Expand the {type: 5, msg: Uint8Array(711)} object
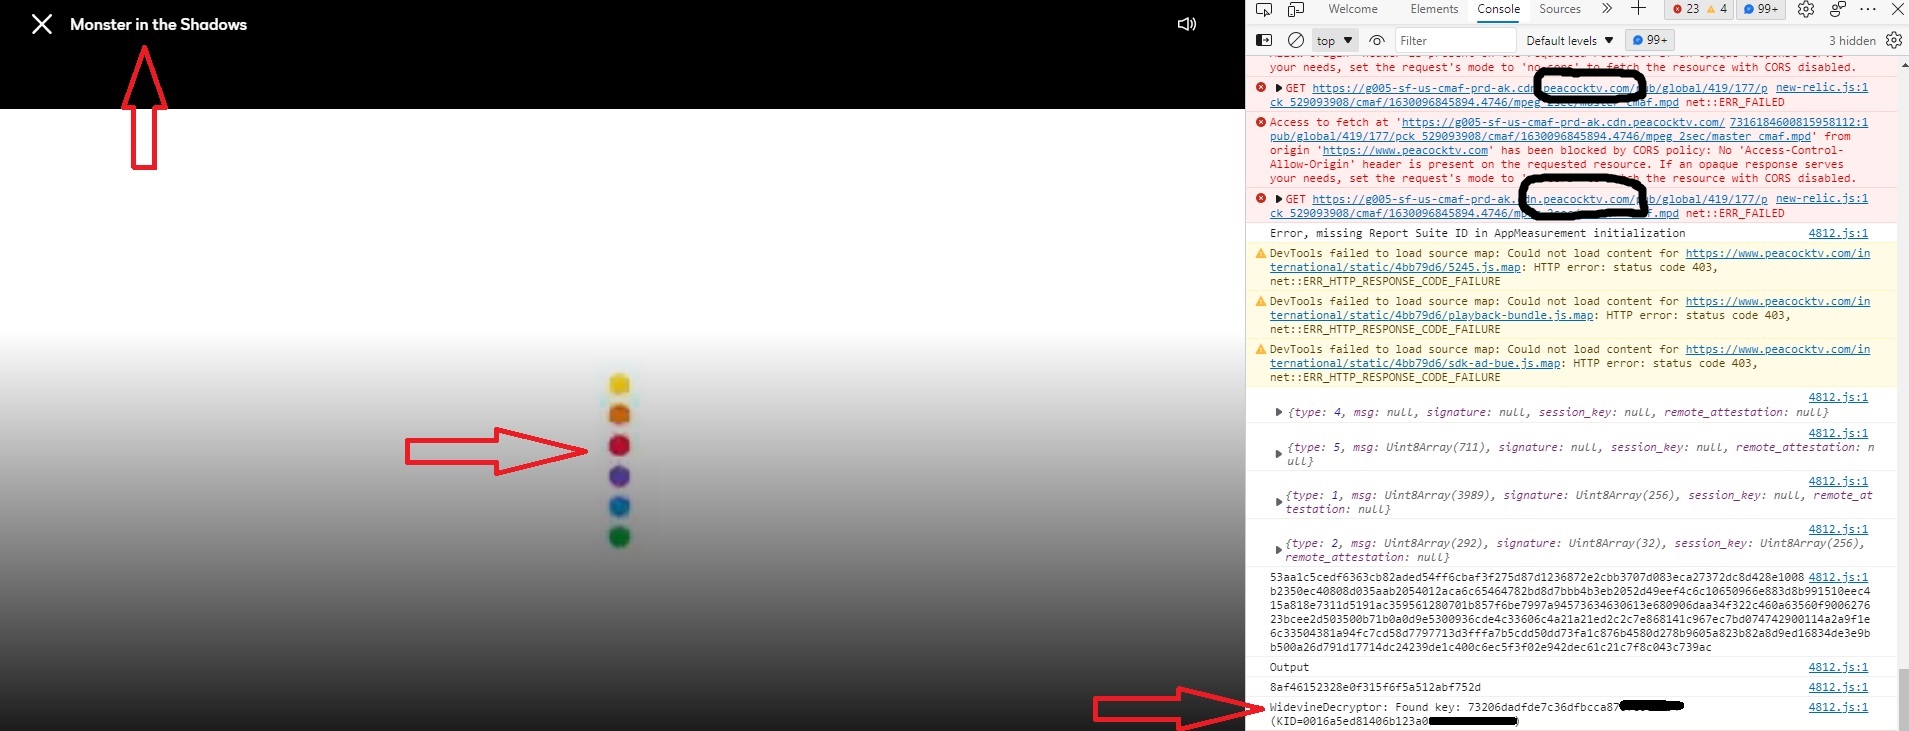The height and width of the screenshot is (731, 1909). pos(1278,454)
